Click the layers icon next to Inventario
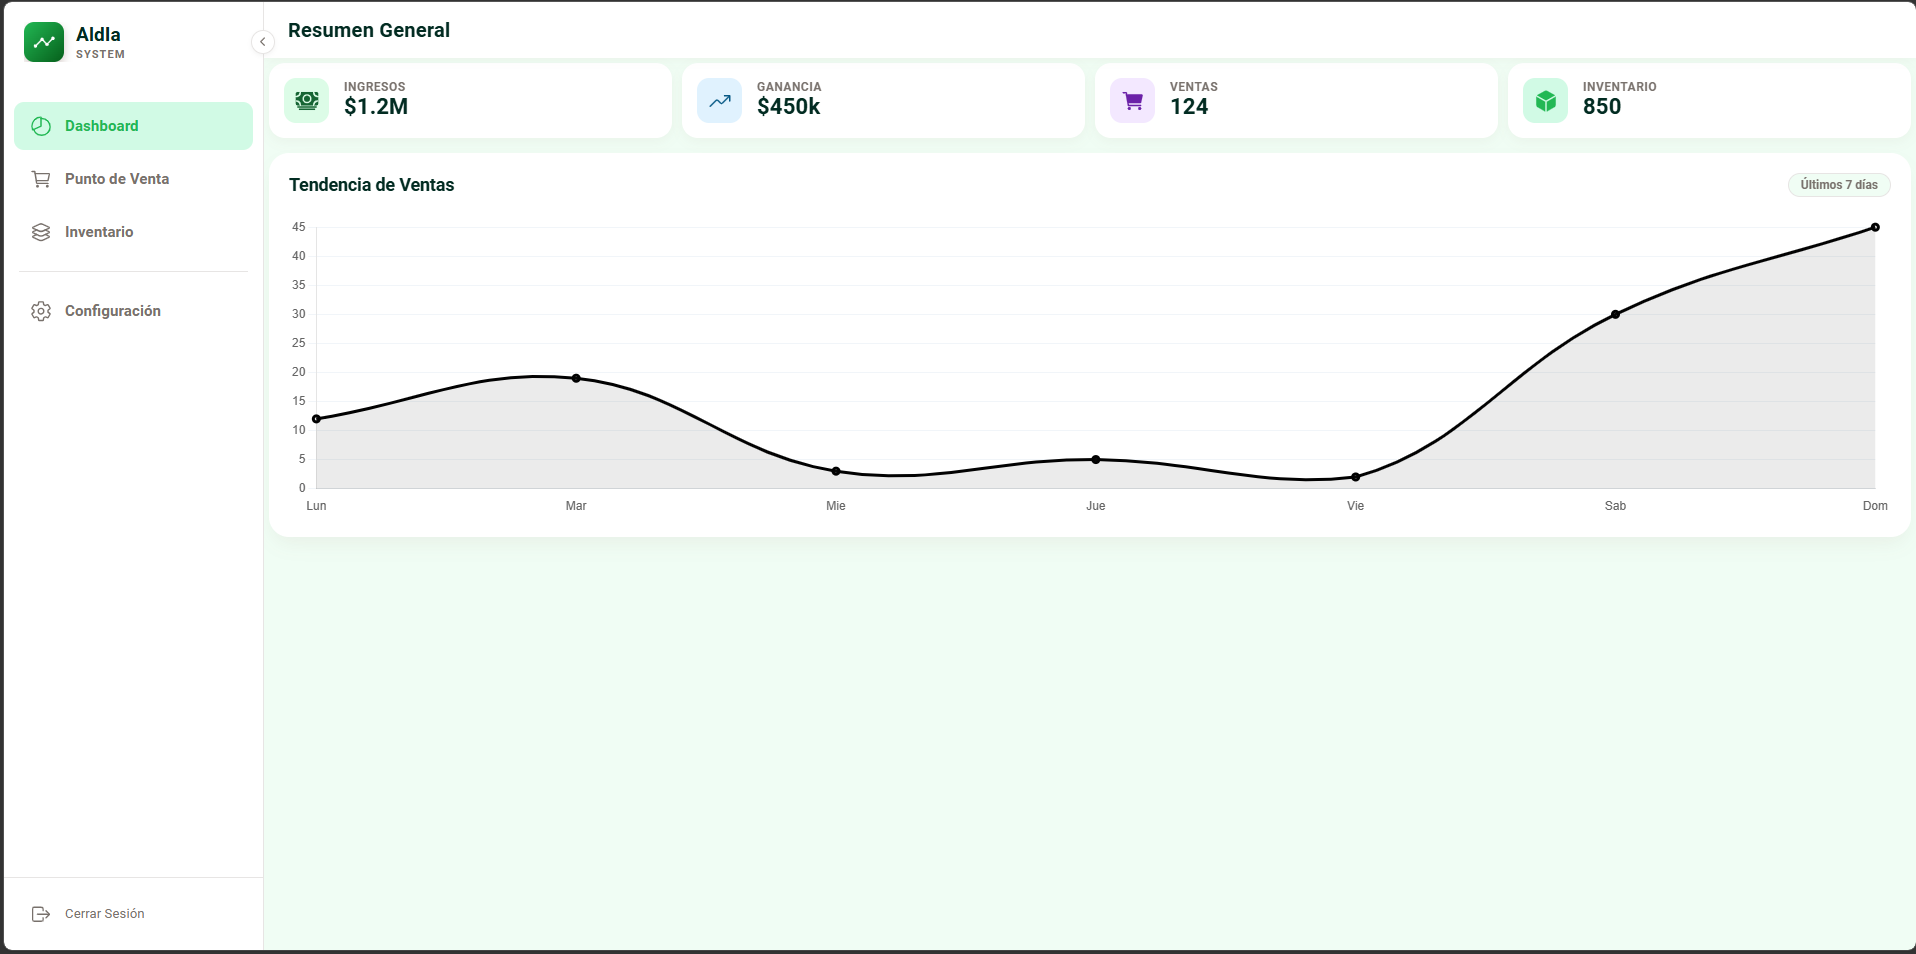This screenshot has width=1916, height=954. pyautogui.click(x=41, y=231)
